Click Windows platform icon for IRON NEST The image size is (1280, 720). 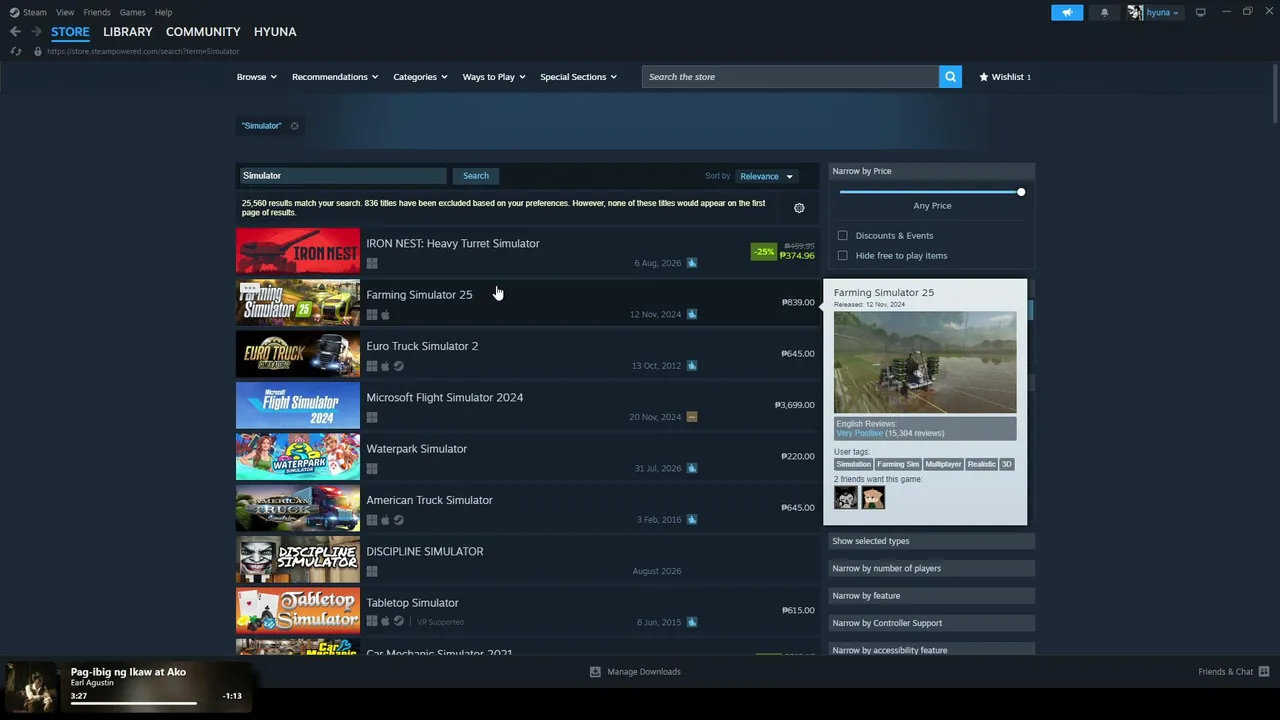[x=372, y=263]
